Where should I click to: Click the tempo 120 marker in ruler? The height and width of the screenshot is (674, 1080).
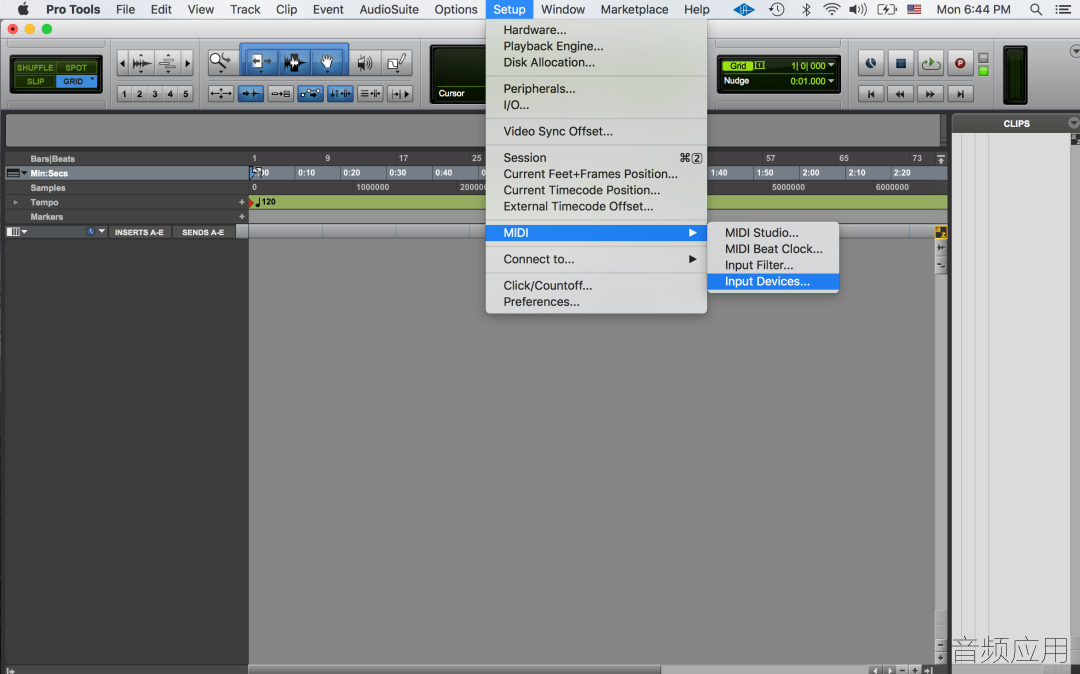[264, 202]
